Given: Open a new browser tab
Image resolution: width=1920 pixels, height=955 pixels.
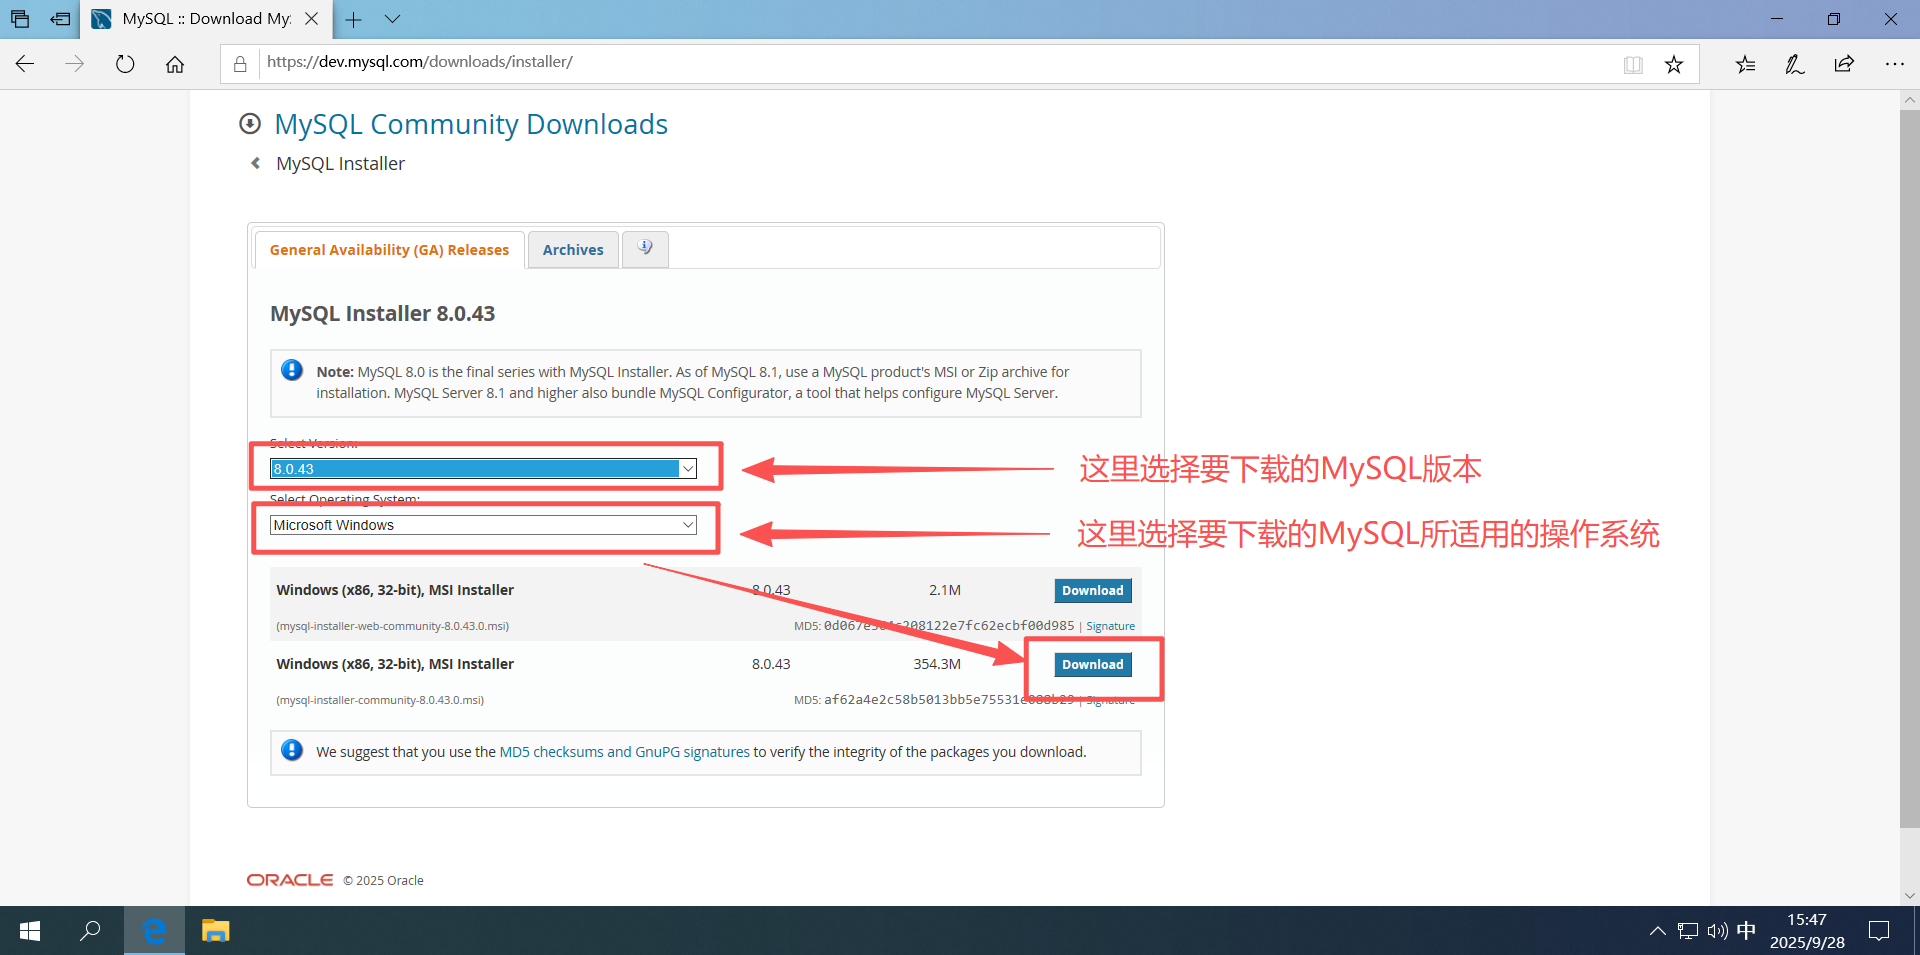Looking at the screenshot, I should (x=353, y=19).
